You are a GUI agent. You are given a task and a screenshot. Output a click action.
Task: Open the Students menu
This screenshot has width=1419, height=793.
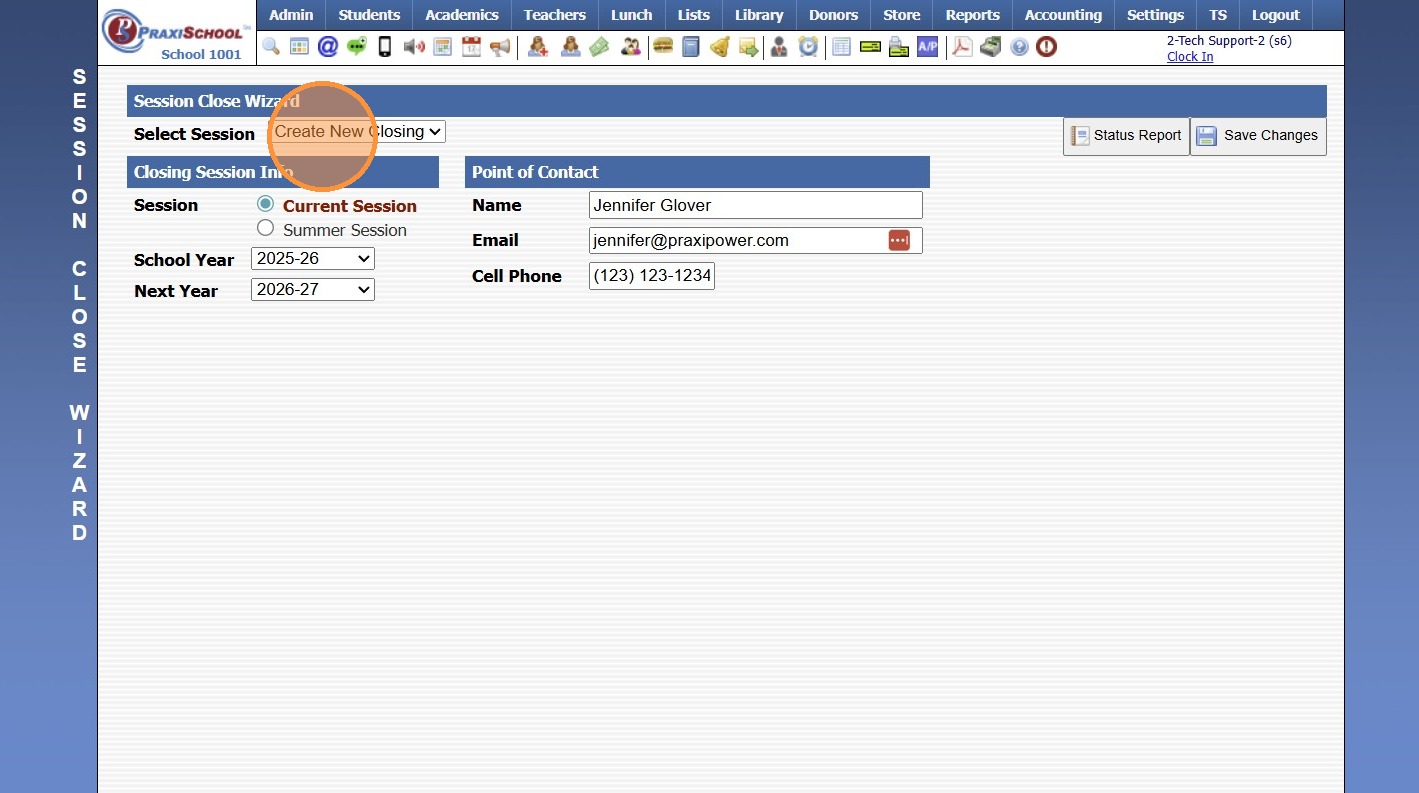pos(369,15)
